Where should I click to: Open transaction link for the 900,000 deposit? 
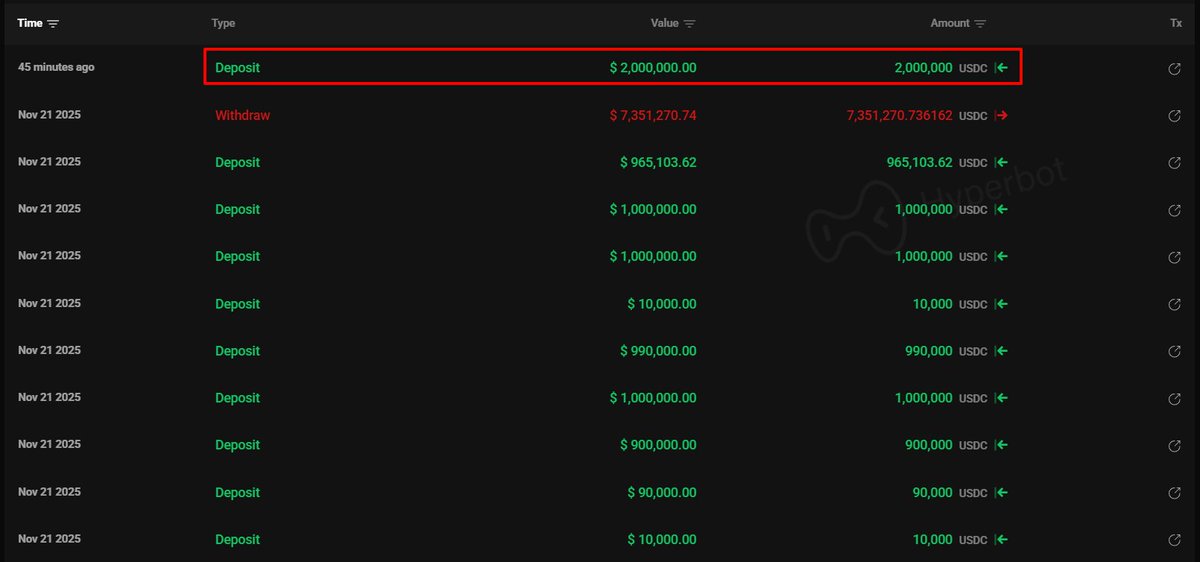pos(1175,445)
